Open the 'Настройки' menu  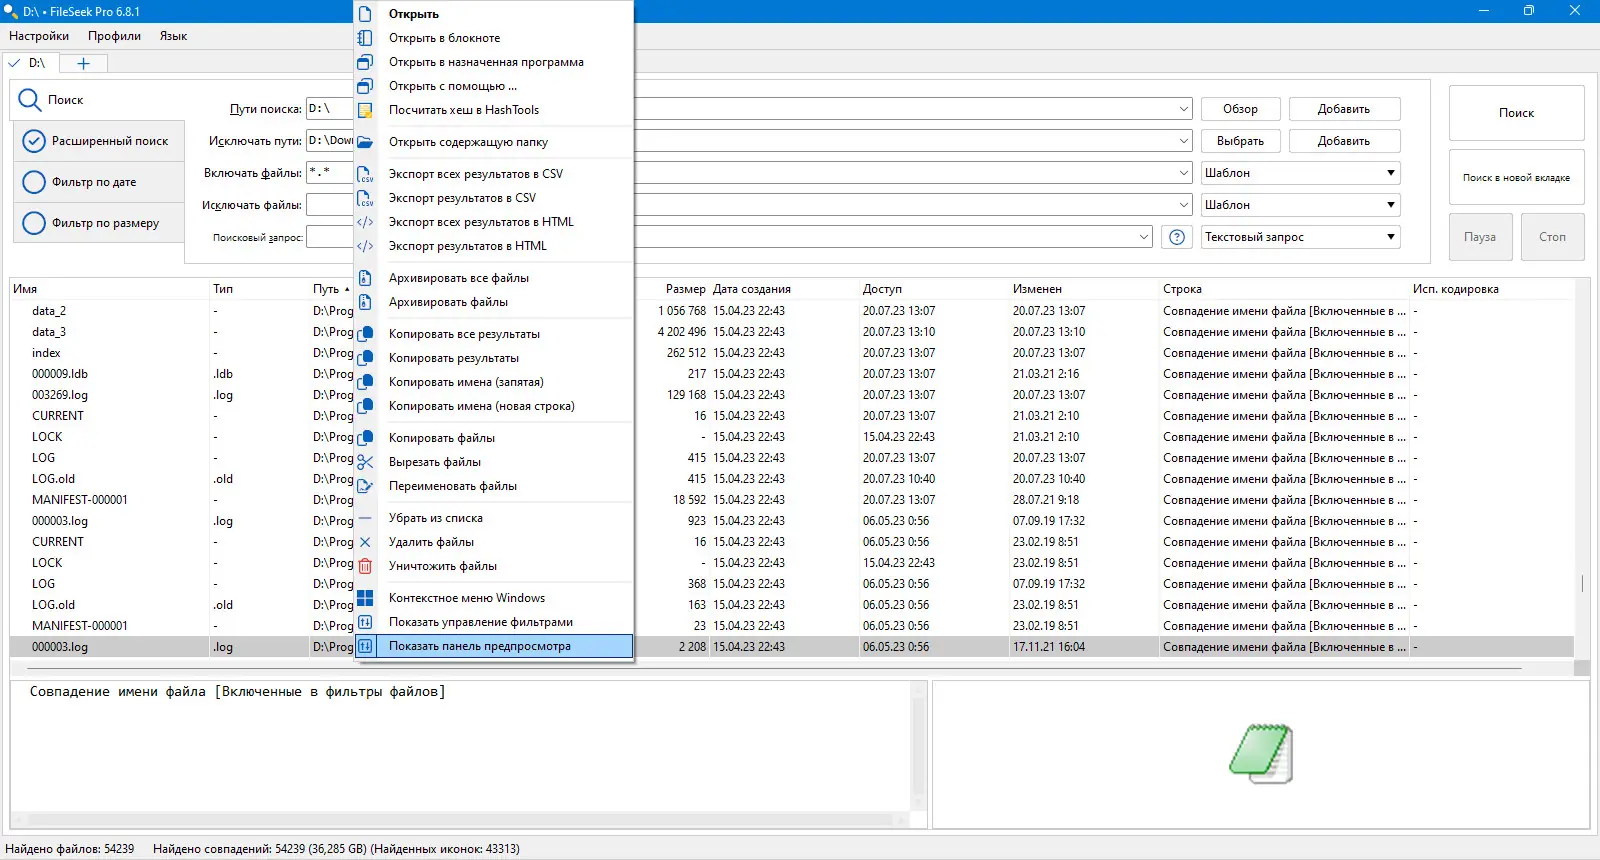(x=39, y=36)
